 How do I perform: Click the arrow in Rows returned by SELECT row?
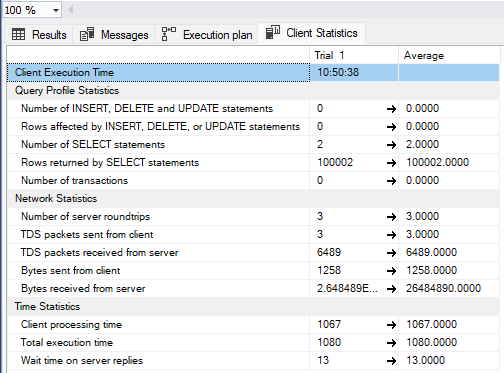click(x=391, y=163)
